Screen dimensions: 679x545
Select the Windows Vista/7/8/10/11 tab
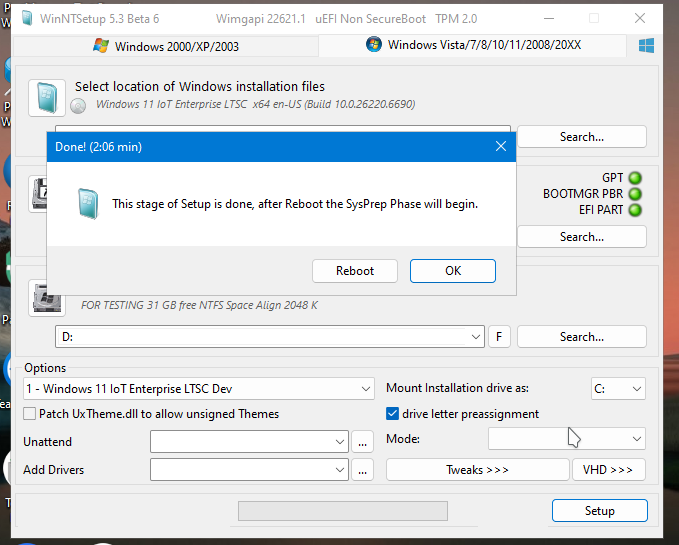[x=473, y=45]
